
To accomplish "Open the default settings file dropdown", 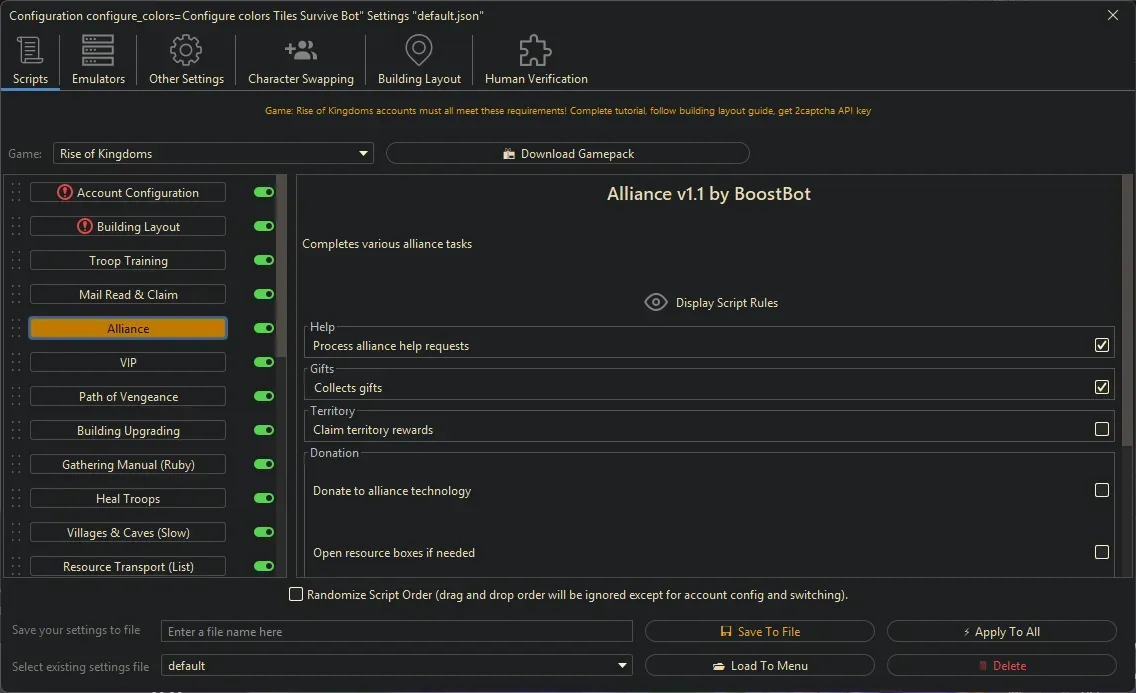I will (x=622, y=665).
